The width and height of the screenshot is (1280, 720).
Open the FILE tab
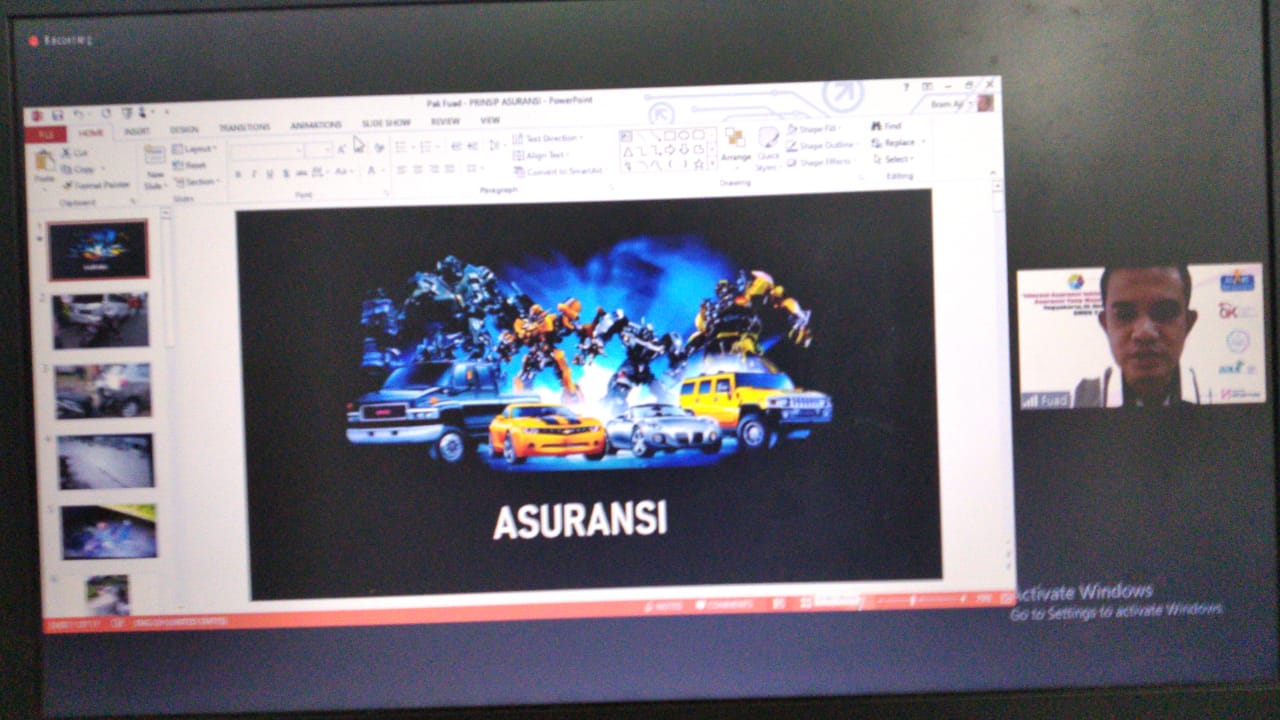[x=45, y=134]
